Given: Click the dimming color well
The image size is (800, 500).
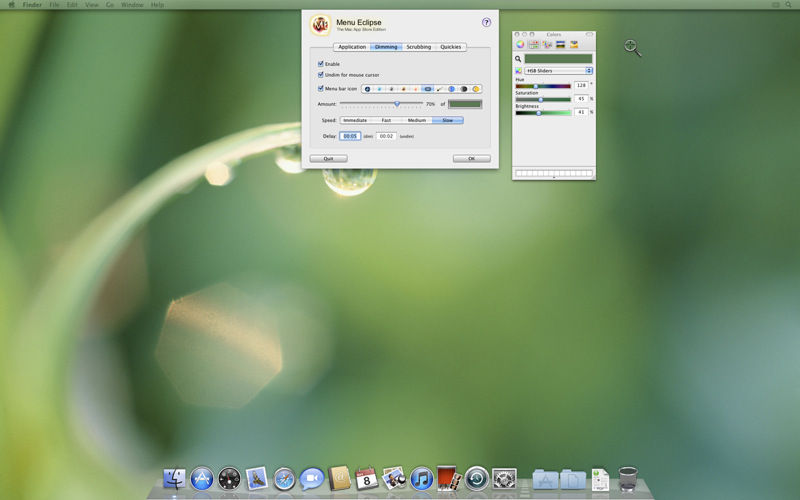Looking at the screenshot, I should (465, 104).
